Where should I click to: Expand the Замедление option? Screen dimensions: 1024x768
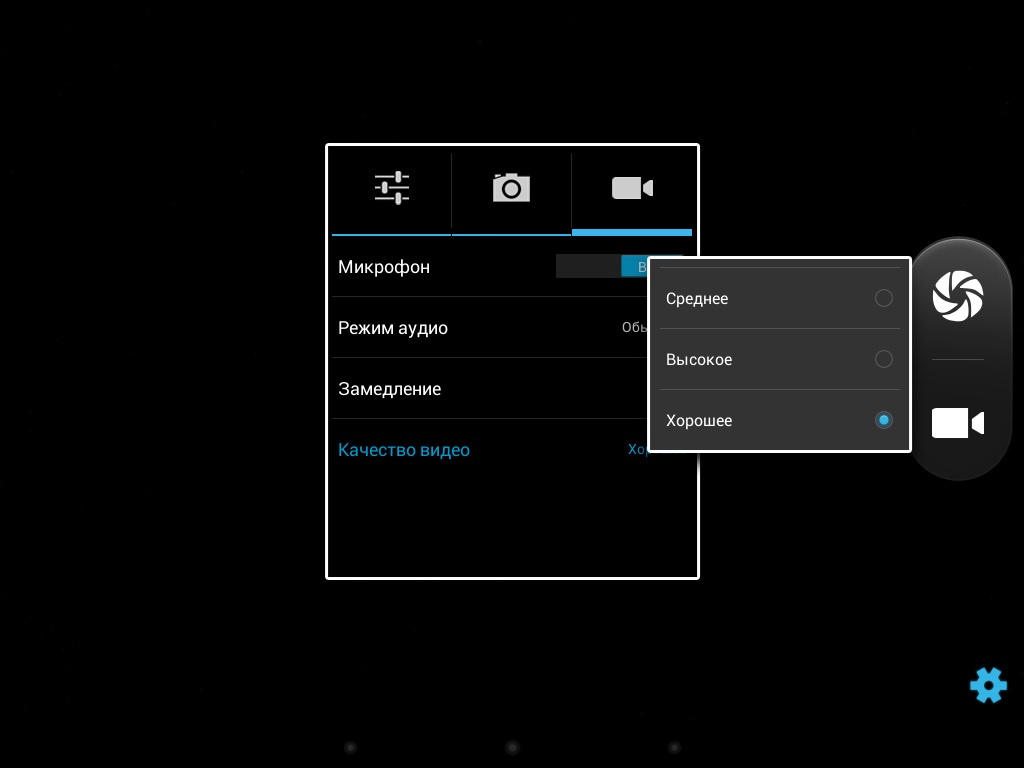point(390,389)
